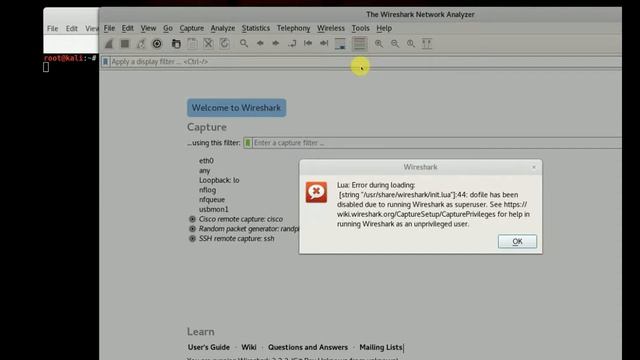Find a packet with the magnifier icon
640x360 pixels.
[x=244, y=44]
